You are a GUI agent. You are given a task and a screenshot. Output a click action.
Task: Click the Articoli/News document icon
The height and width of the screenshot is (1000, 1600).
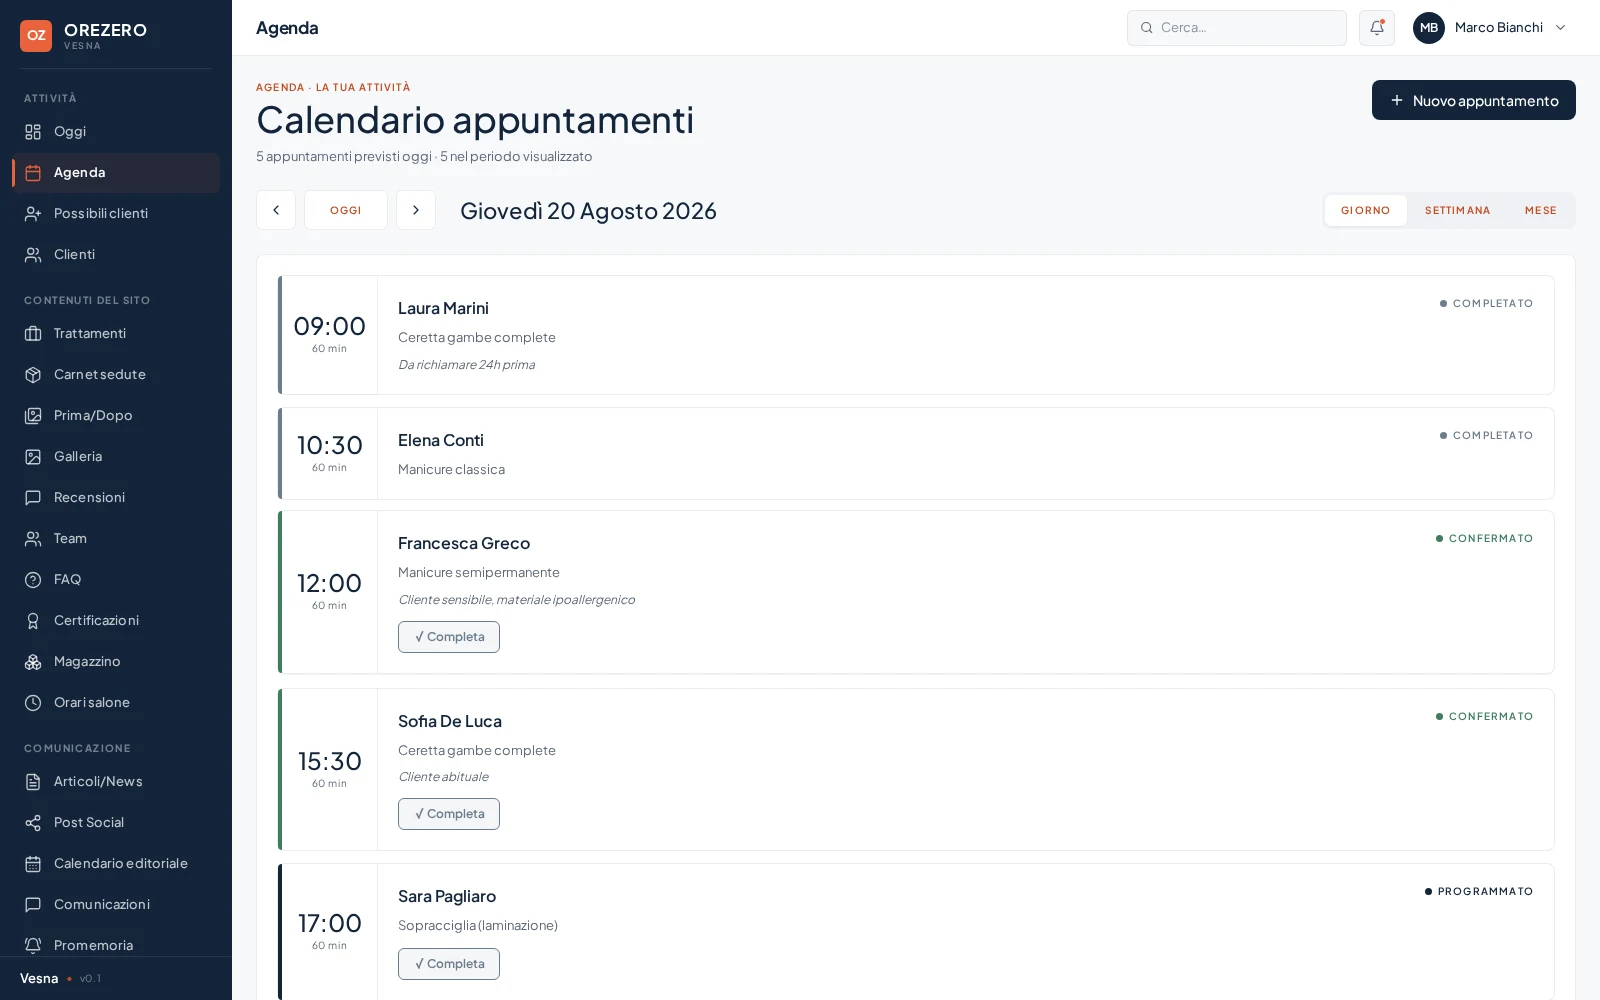[33, 782]
